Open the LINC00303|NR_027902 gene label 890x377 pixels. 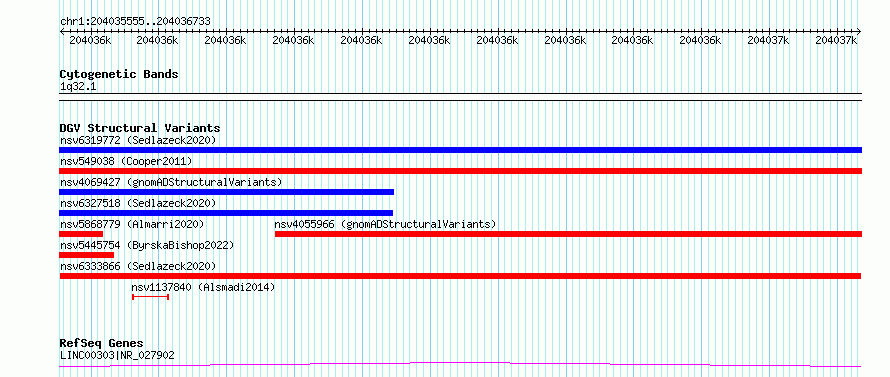pos(117,355)
